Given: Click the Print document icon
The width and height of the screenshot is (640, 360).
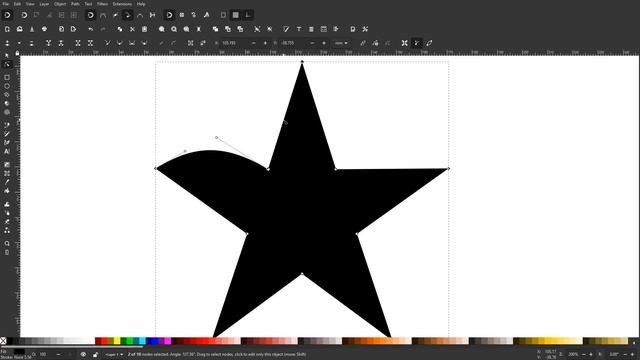Looking at the screenshot, I should (44, 29).
